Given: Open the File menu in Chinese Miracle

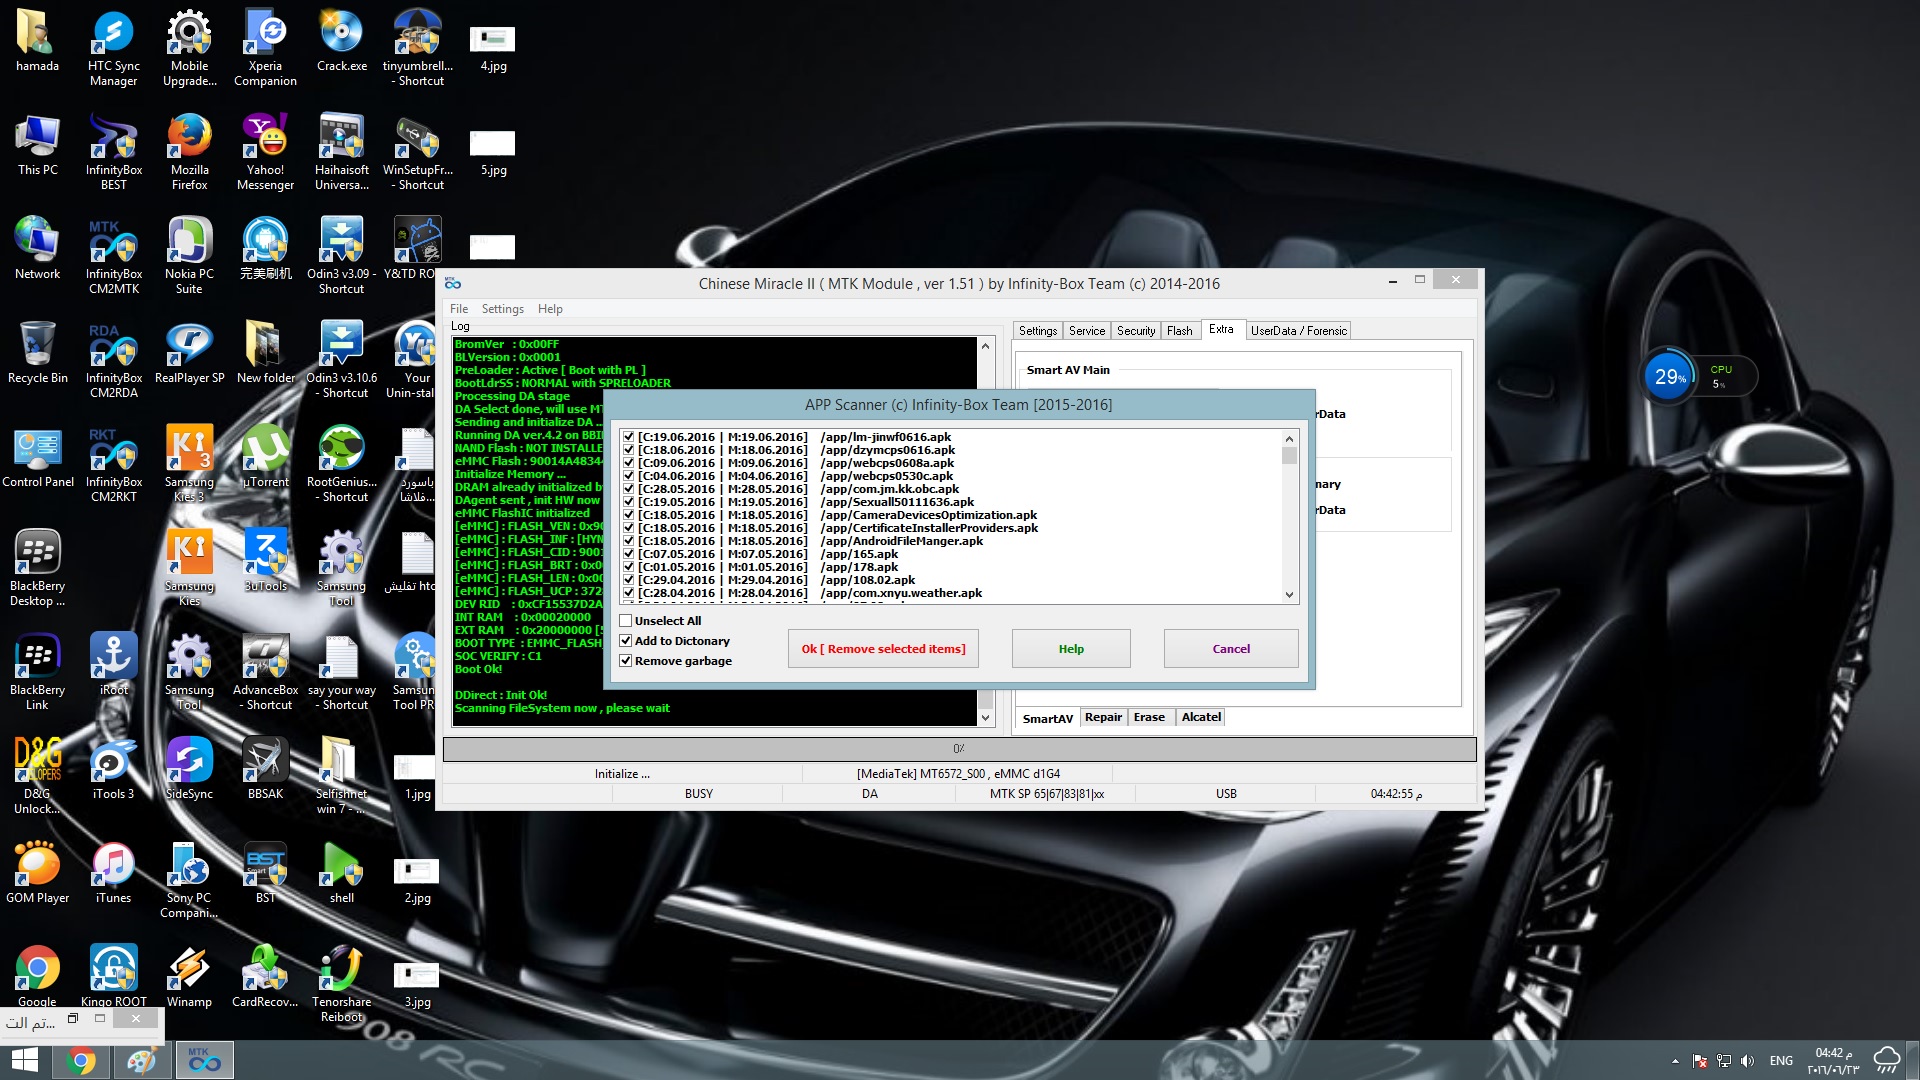Looking at the screenshot, I should click(459, 309).
